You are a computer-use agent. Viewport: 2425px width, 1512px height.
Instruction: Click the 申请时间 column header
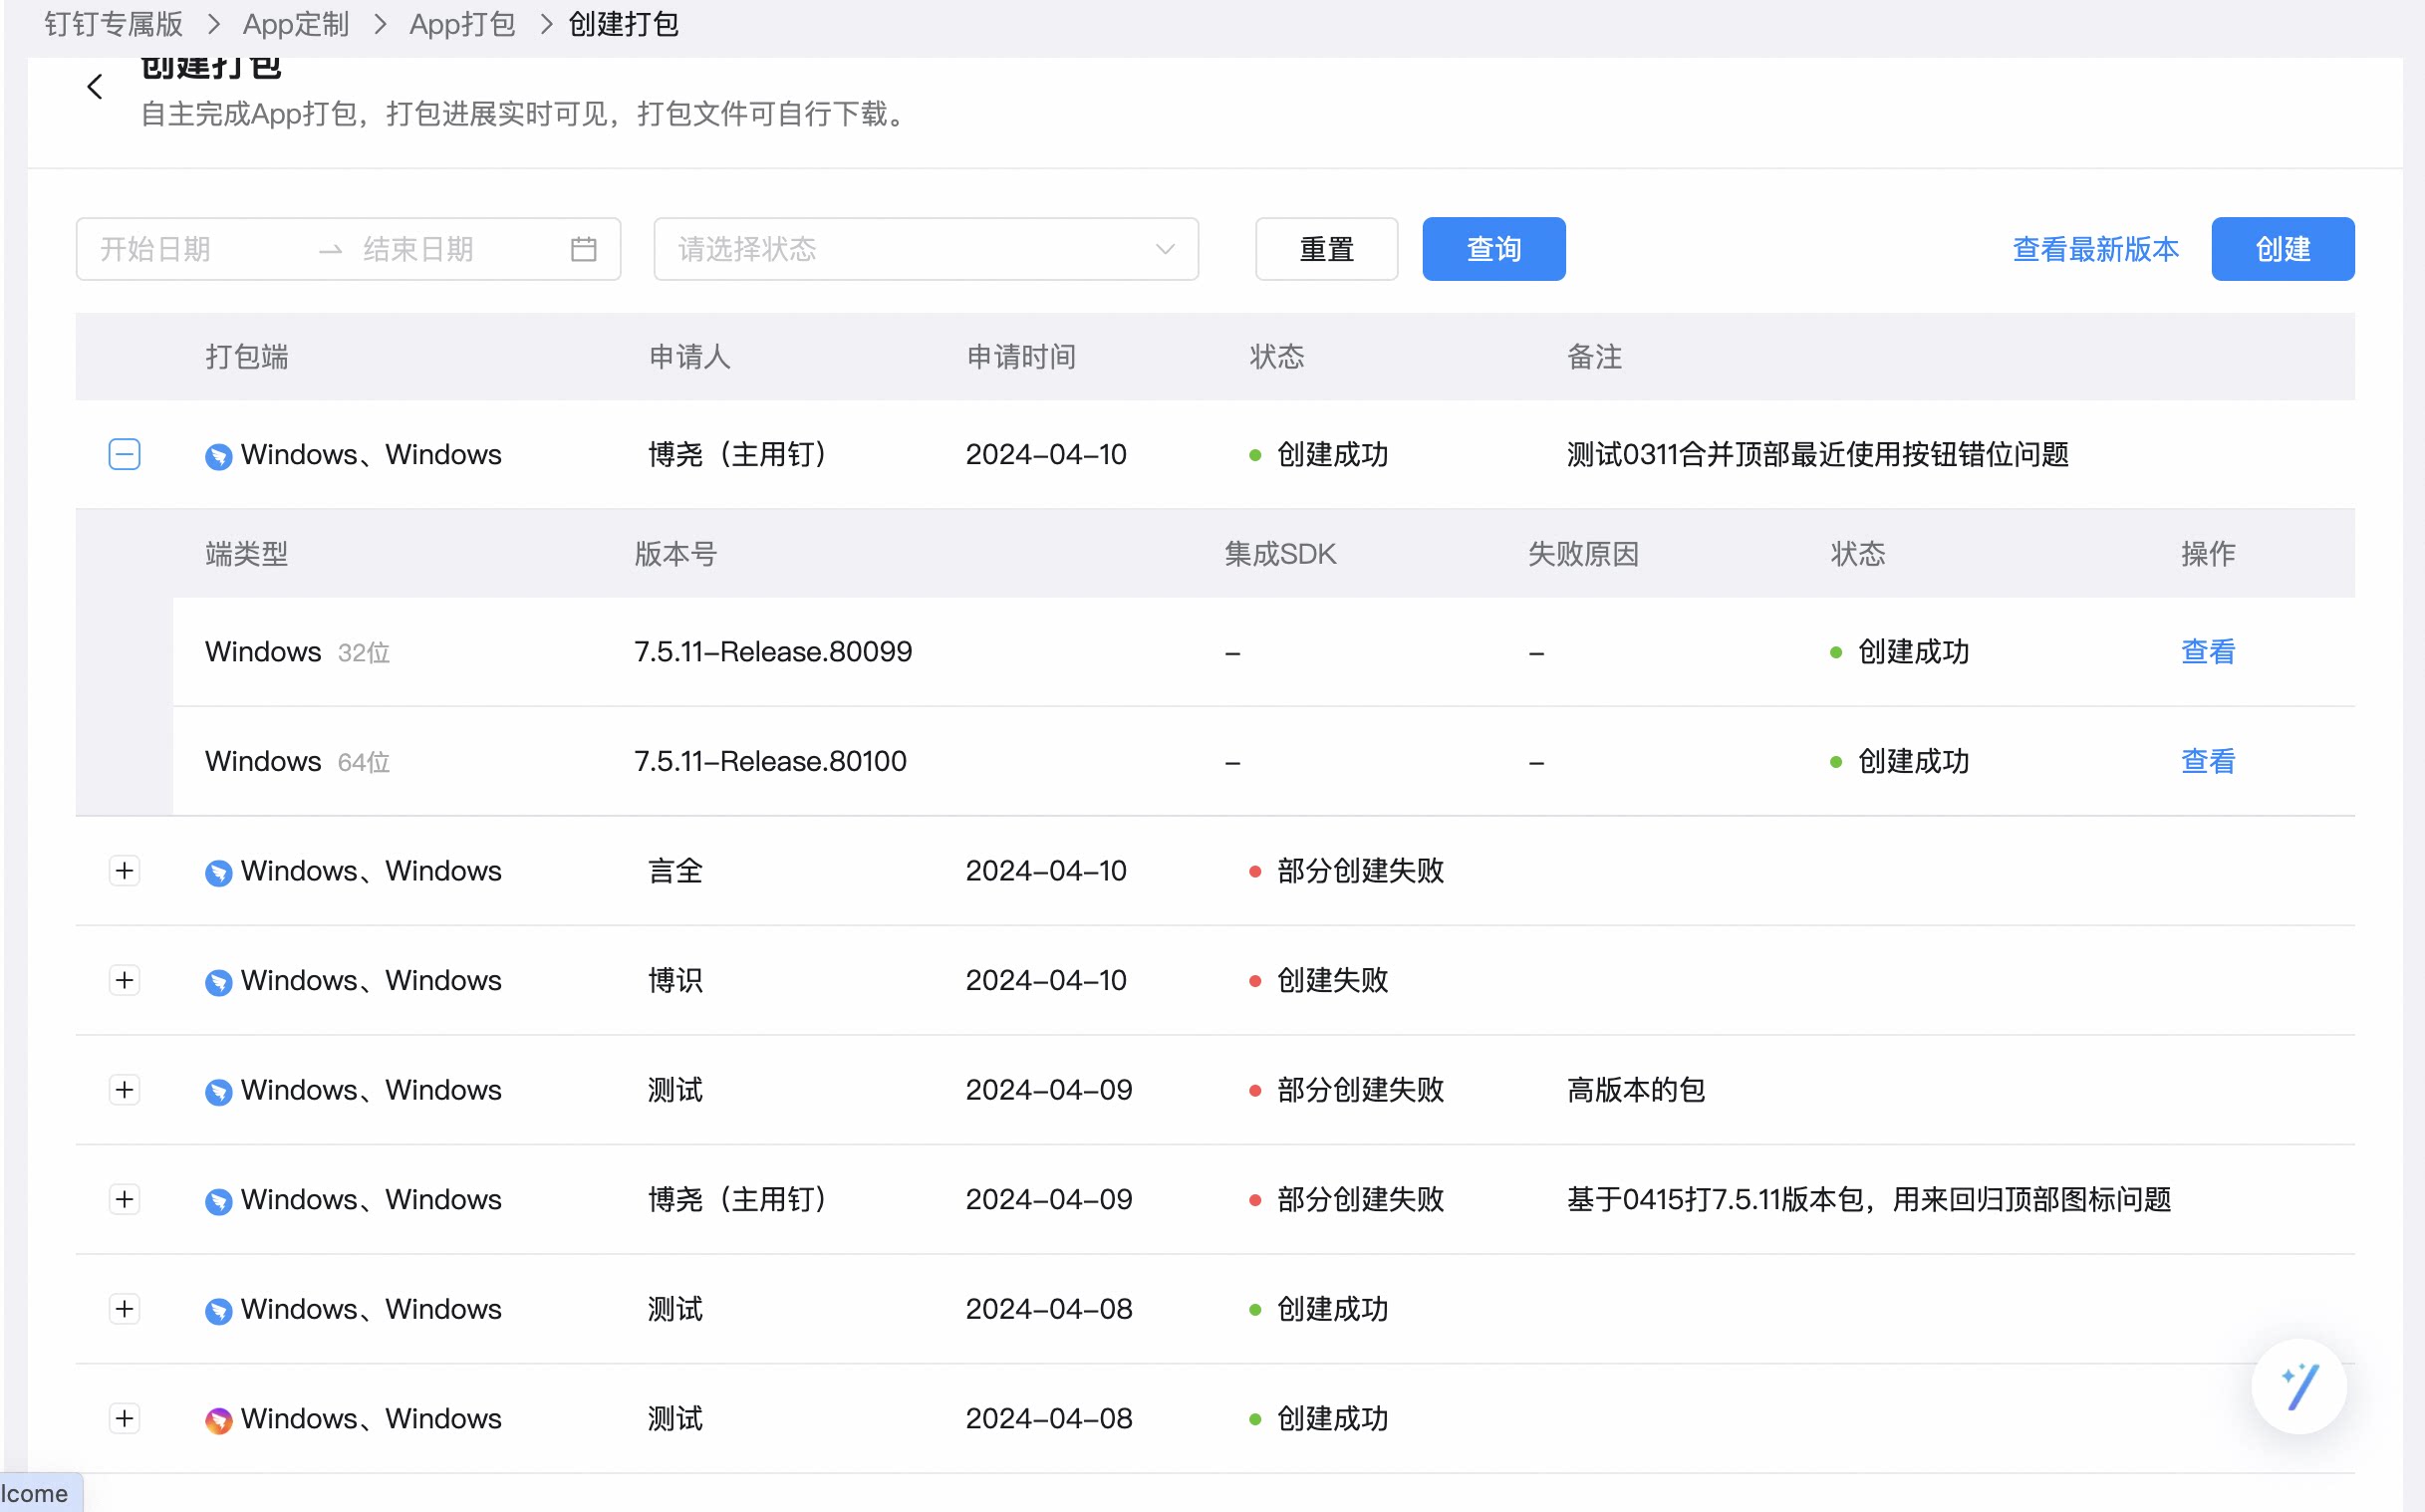[x=1021, y=357]
